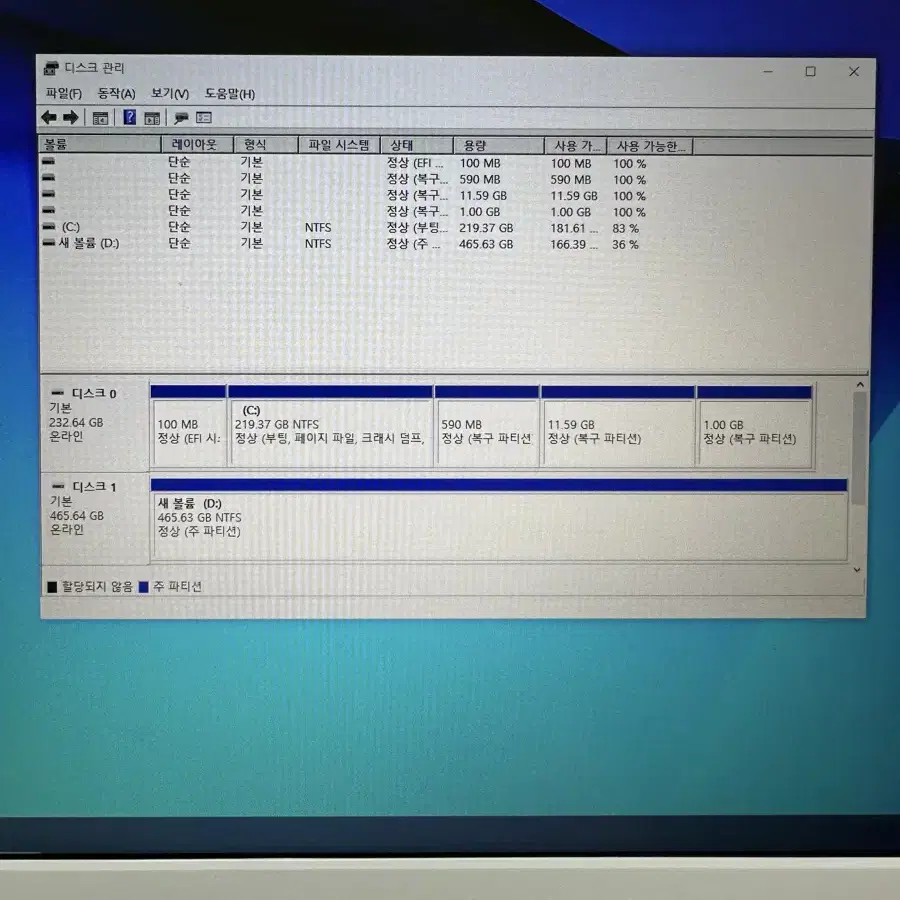
Task: Open the 동작(A) menu
Action: [117, 94]
